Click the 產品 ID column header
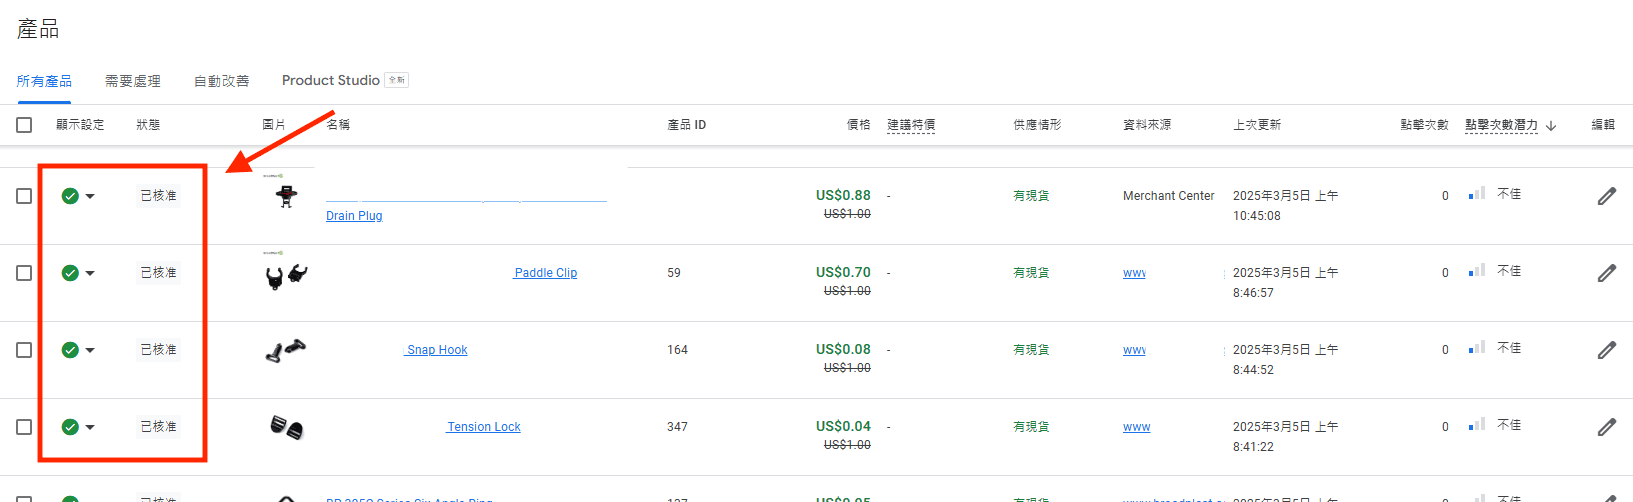Viewport: 1633px width, 502px height. pos(686,125)
